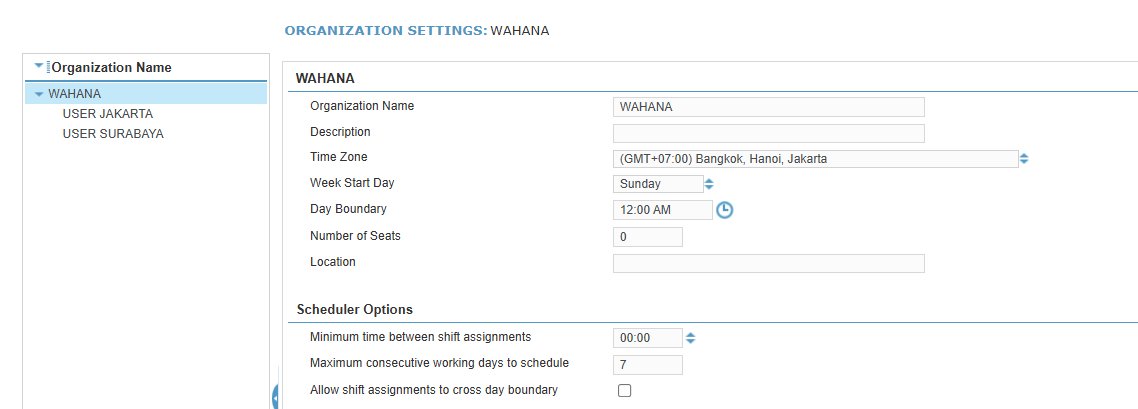This screenshot has width=1138, height=409.
Task: Open the clock picker beside Day Boundary
Action: click(x=725, y=210)
